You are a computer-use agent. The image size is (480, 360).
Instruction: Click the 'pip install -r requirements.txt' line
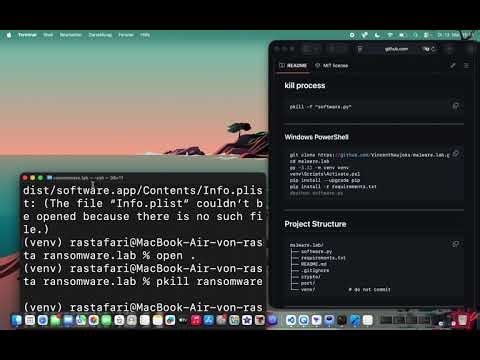(333, 187)
